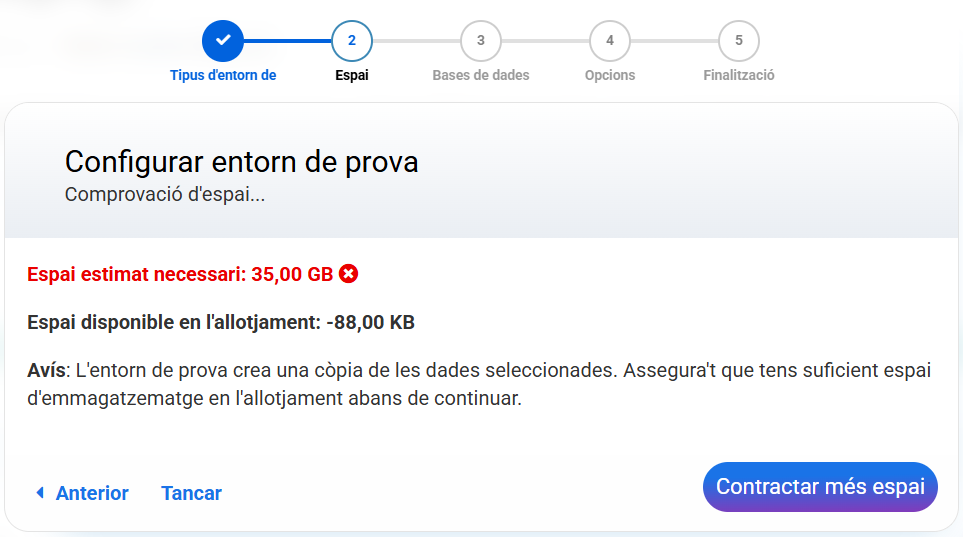The image size is (963, 537).
Task: Click the 'Espai disponible en l'allotjament' line
Action: click(x=221, y=322)
